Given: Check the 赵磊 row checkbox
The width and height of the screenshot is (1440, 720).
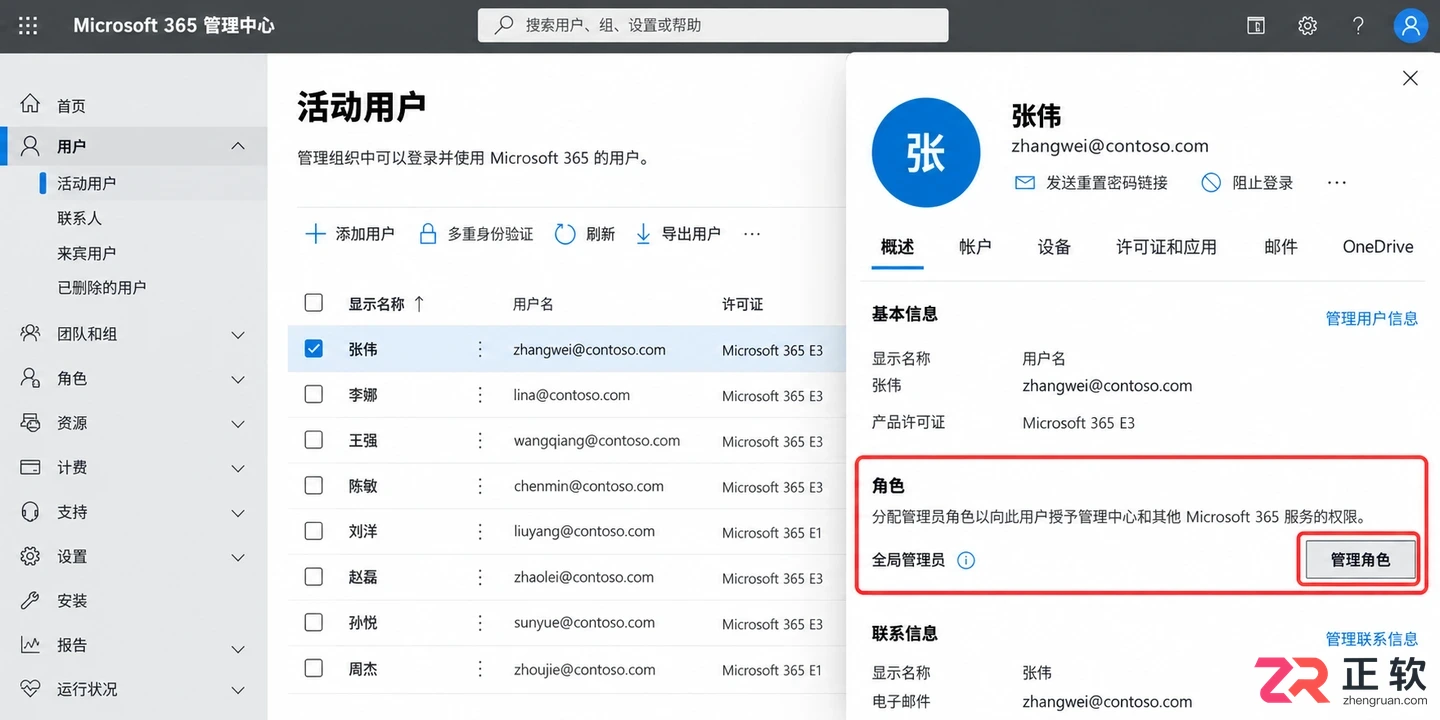Looking at the screenshot, I should (x=314, y=577).
